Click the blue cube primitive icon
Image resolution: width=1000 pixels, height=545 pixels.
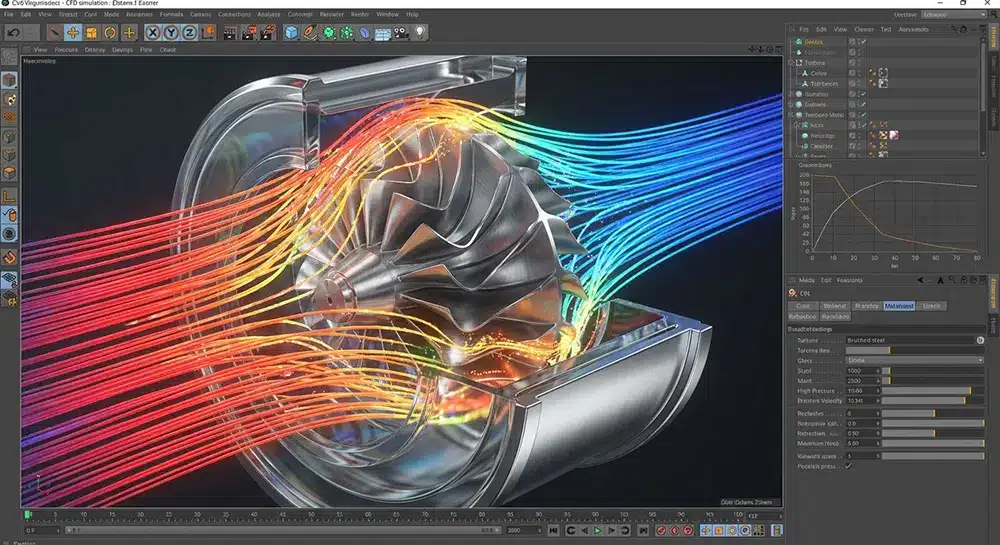click(x=291, y=33)
